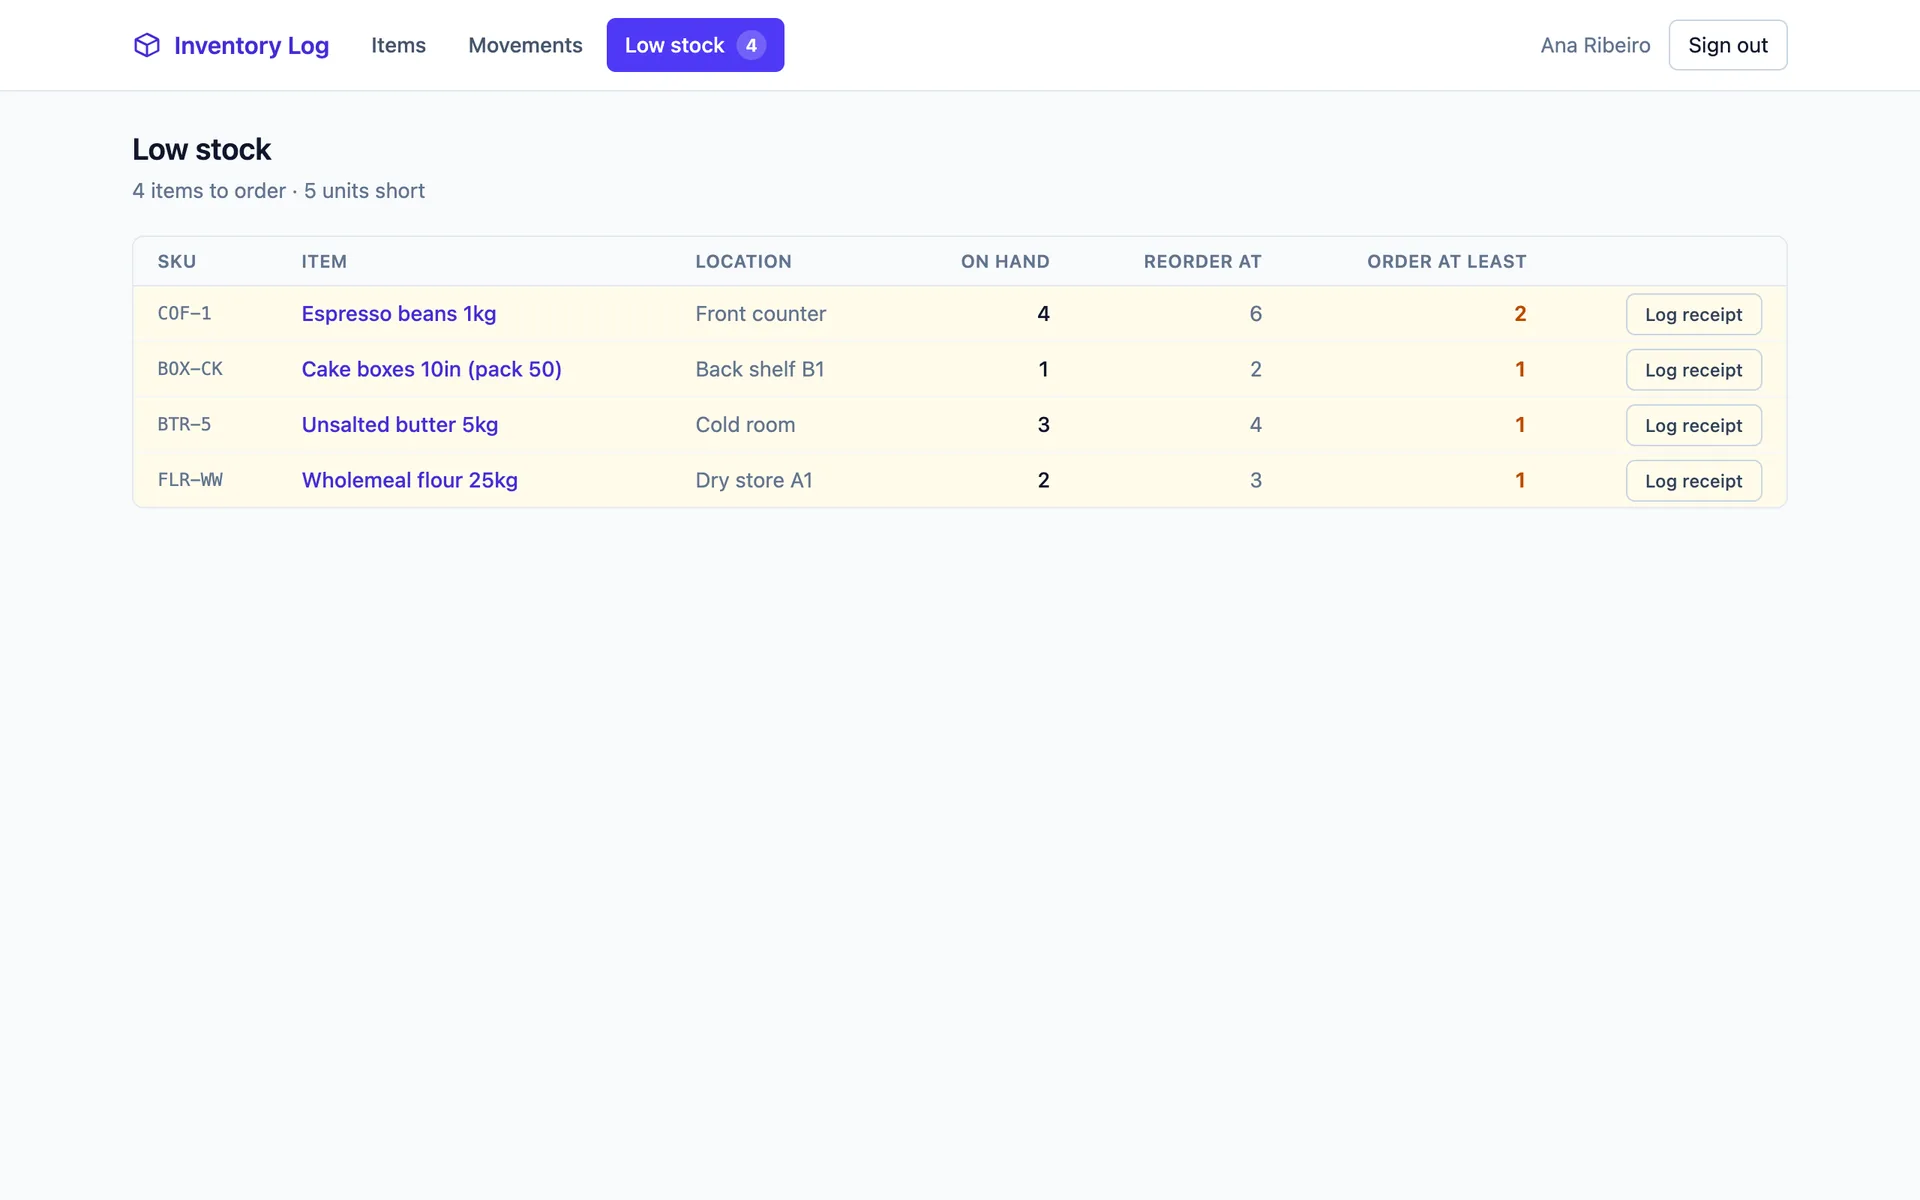Click the Cold room location cell
Image resolution: width=1920 pixels, height=1200 pixels.
click(x=745, y=425)
